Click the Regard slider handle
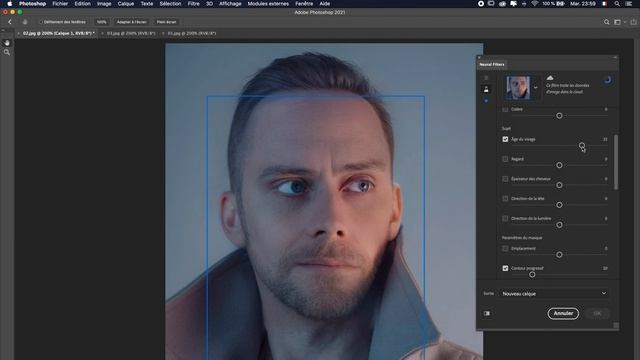This screenshot has width=640, height=360. (x=560, y=165)
